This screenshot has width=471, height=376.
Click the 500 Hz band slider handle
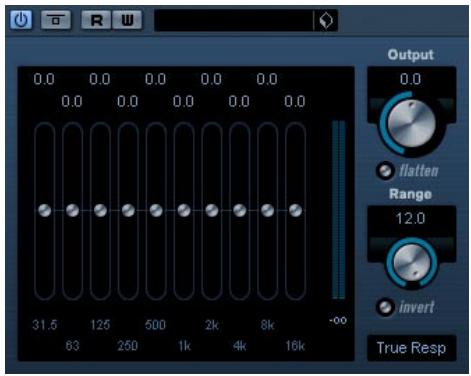[x=156, y=210]
